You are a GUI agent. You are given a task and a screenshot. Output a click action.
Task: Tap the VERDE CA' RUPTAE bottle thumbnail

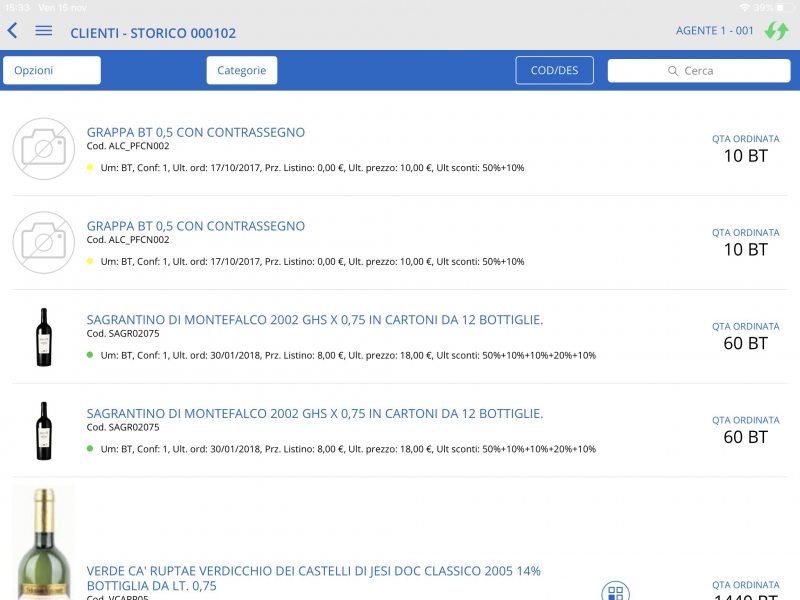pos(43,540)
